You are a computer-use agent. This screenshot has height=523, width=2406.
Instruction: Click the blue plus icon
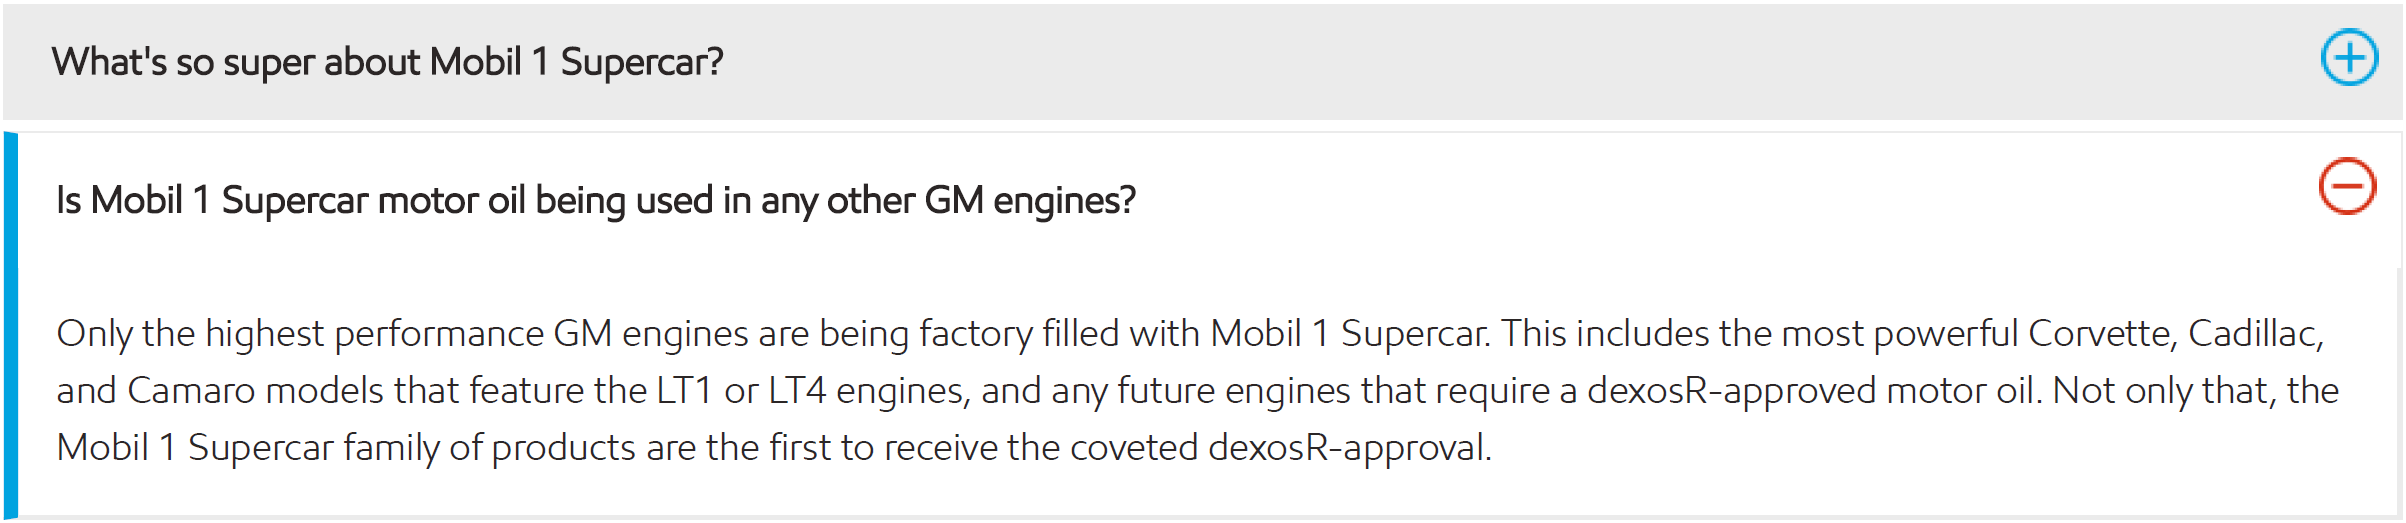[2348, 58]
